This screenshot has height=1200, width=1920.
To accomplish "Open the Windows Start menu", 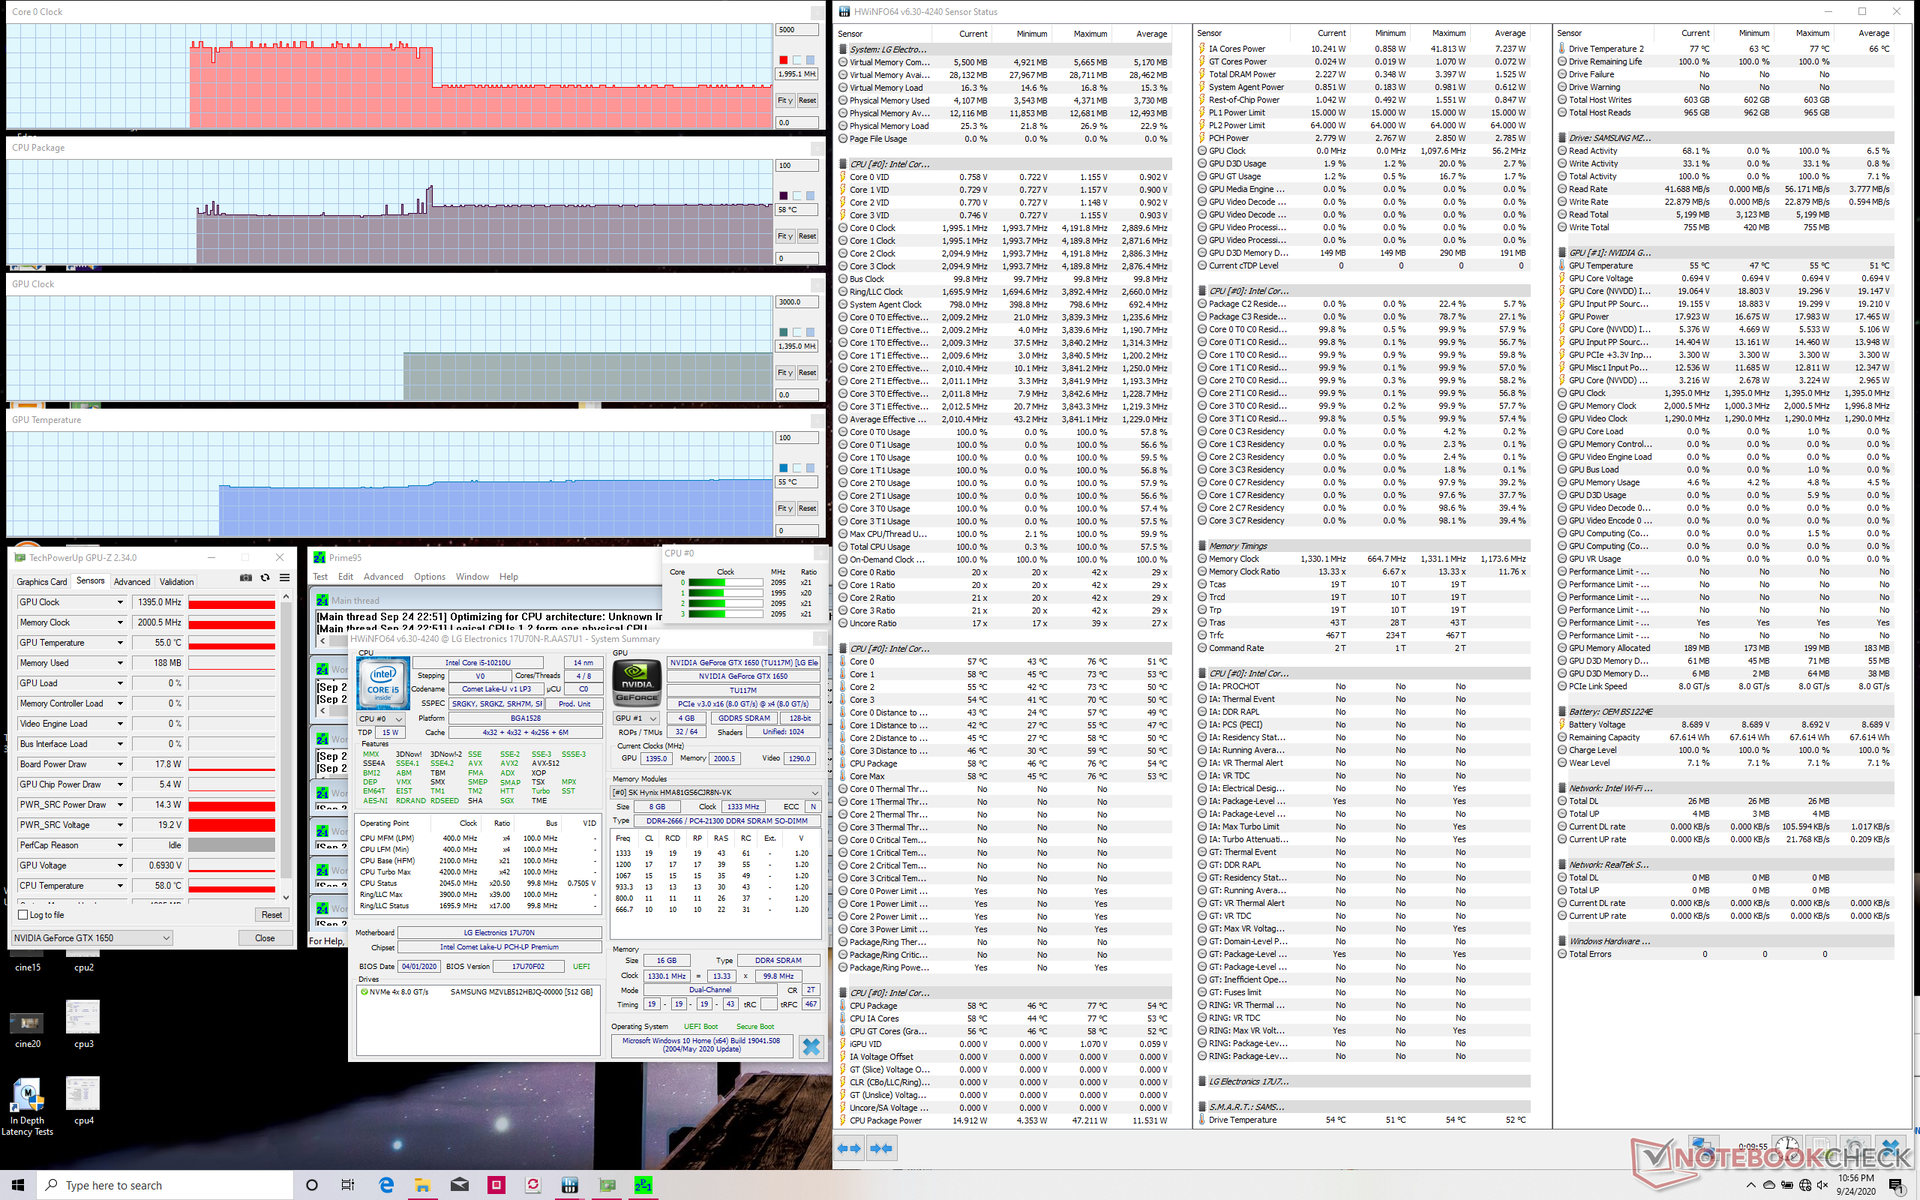I will tap(18, 1185).
